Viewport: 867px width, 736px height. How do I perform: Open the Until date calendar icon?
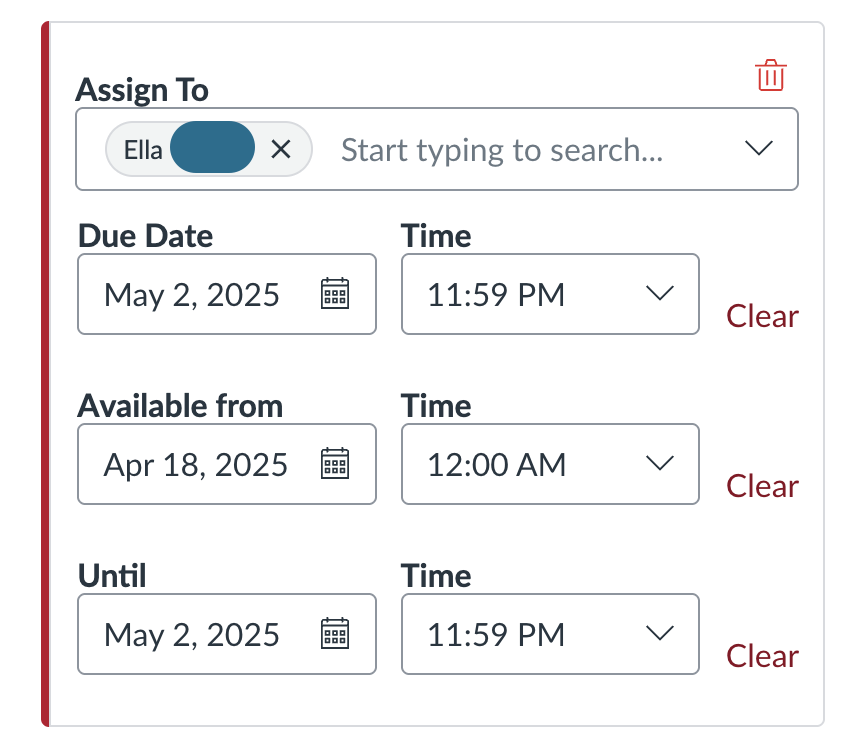point(336,634)
